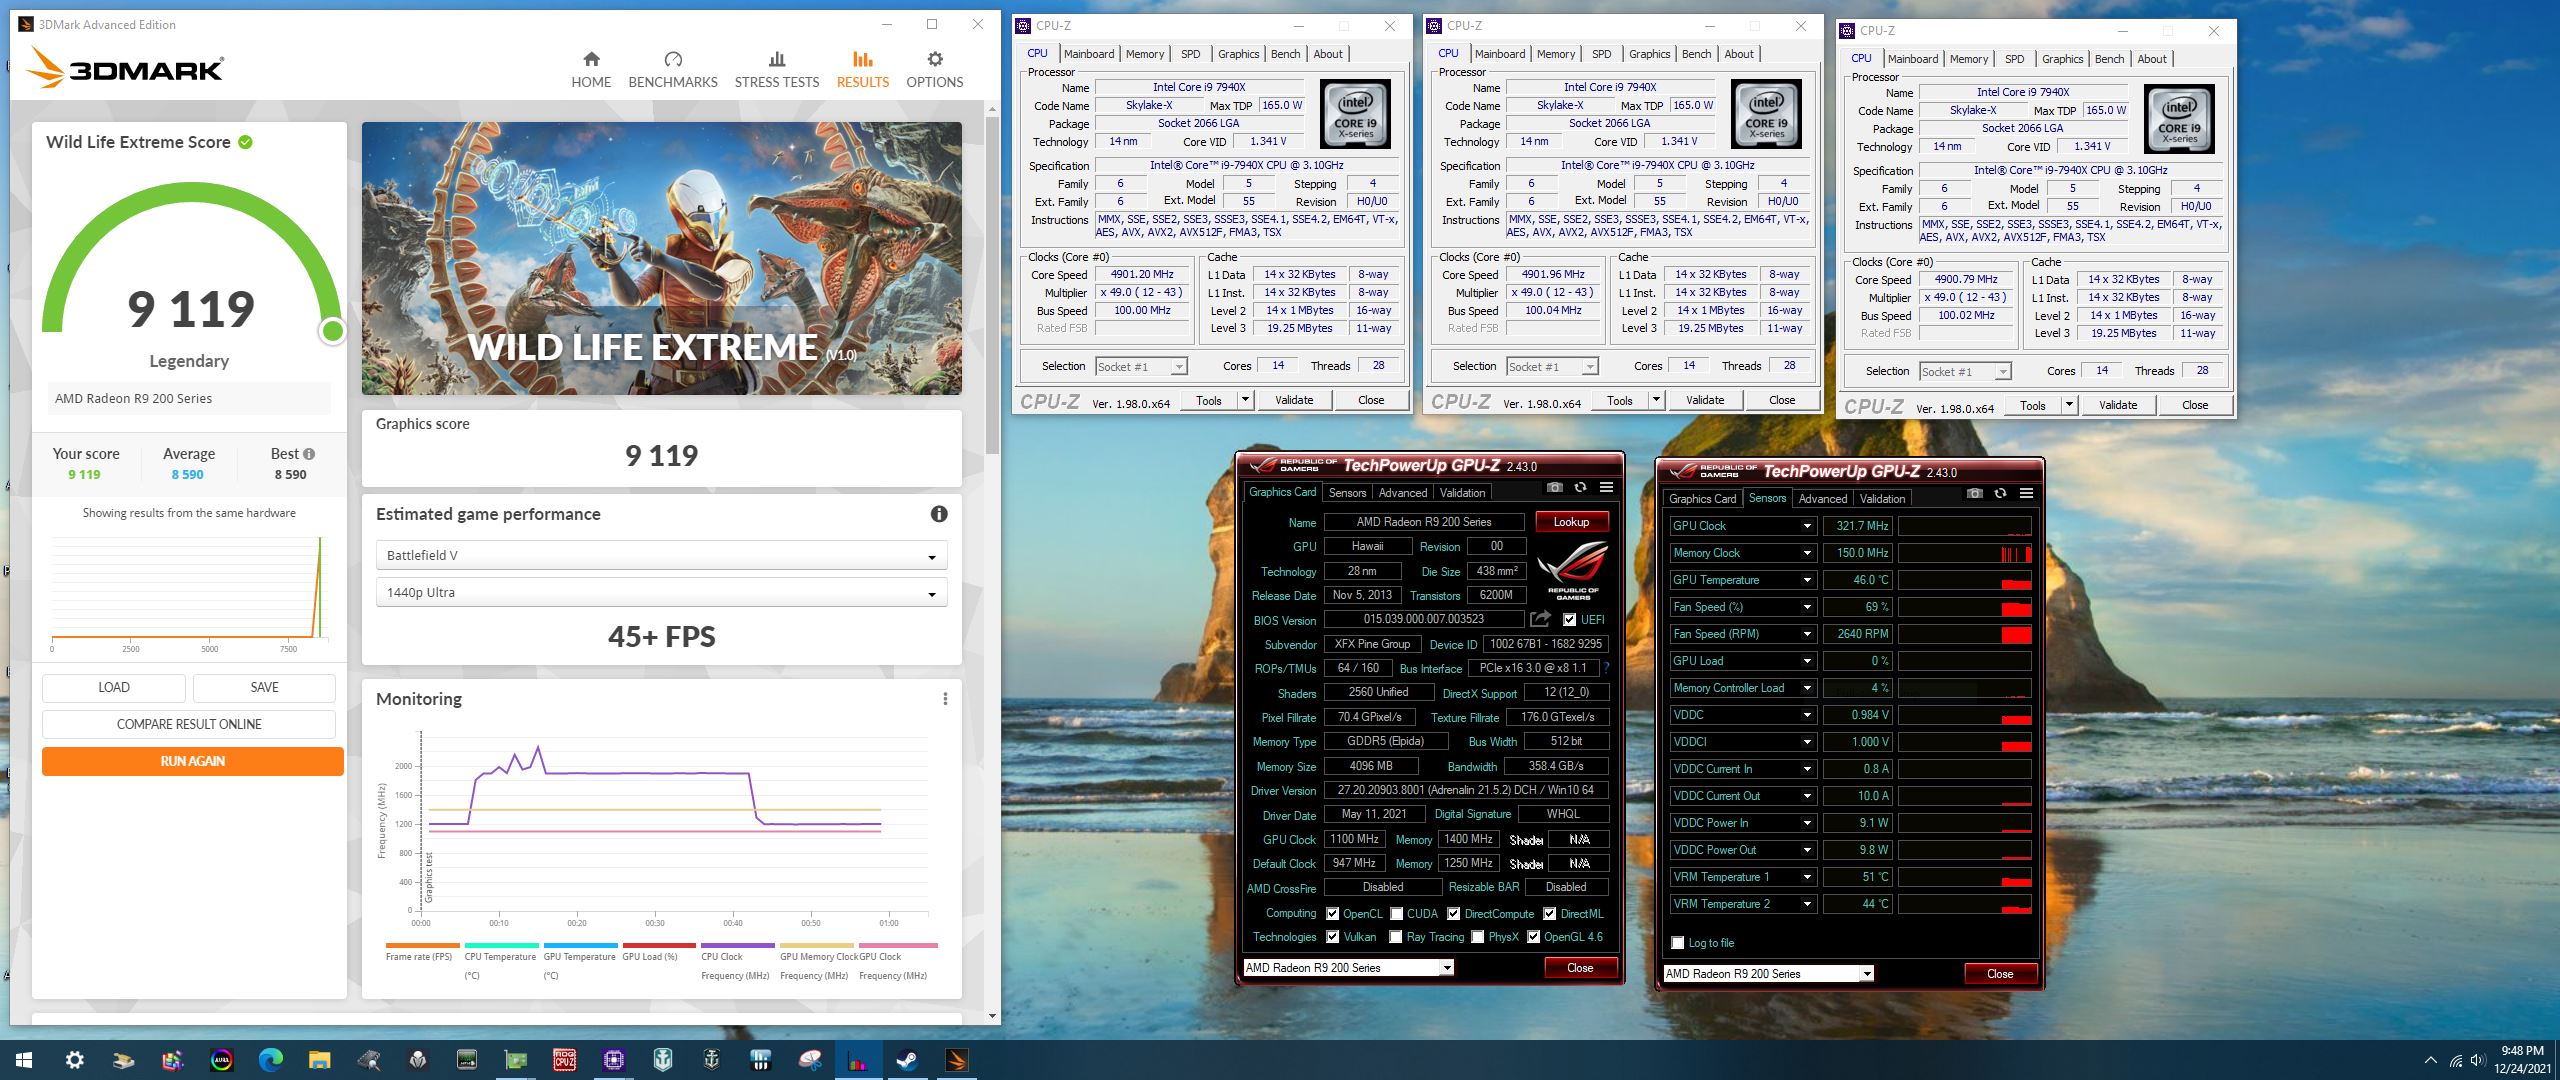The width and height of the screenshot is (2560, 1080).
Task: Refresh GPU-Z Graphics Card window
Action: (1580, 488)
